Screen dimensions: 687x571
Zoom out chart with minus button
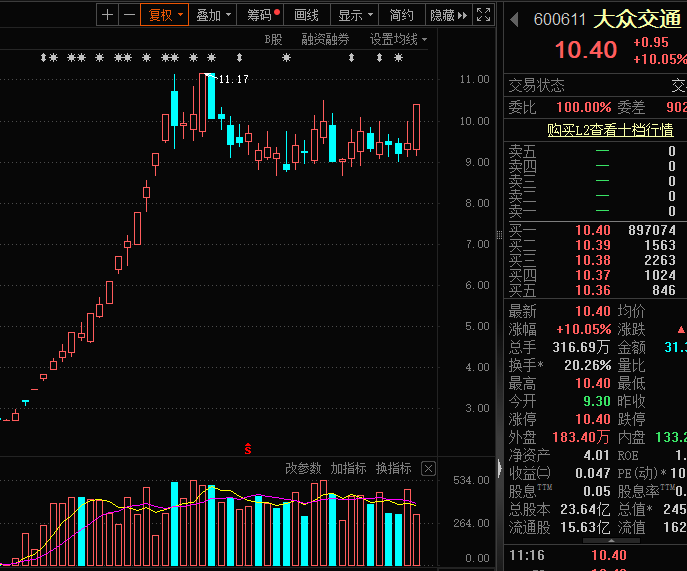coord(129,15)
